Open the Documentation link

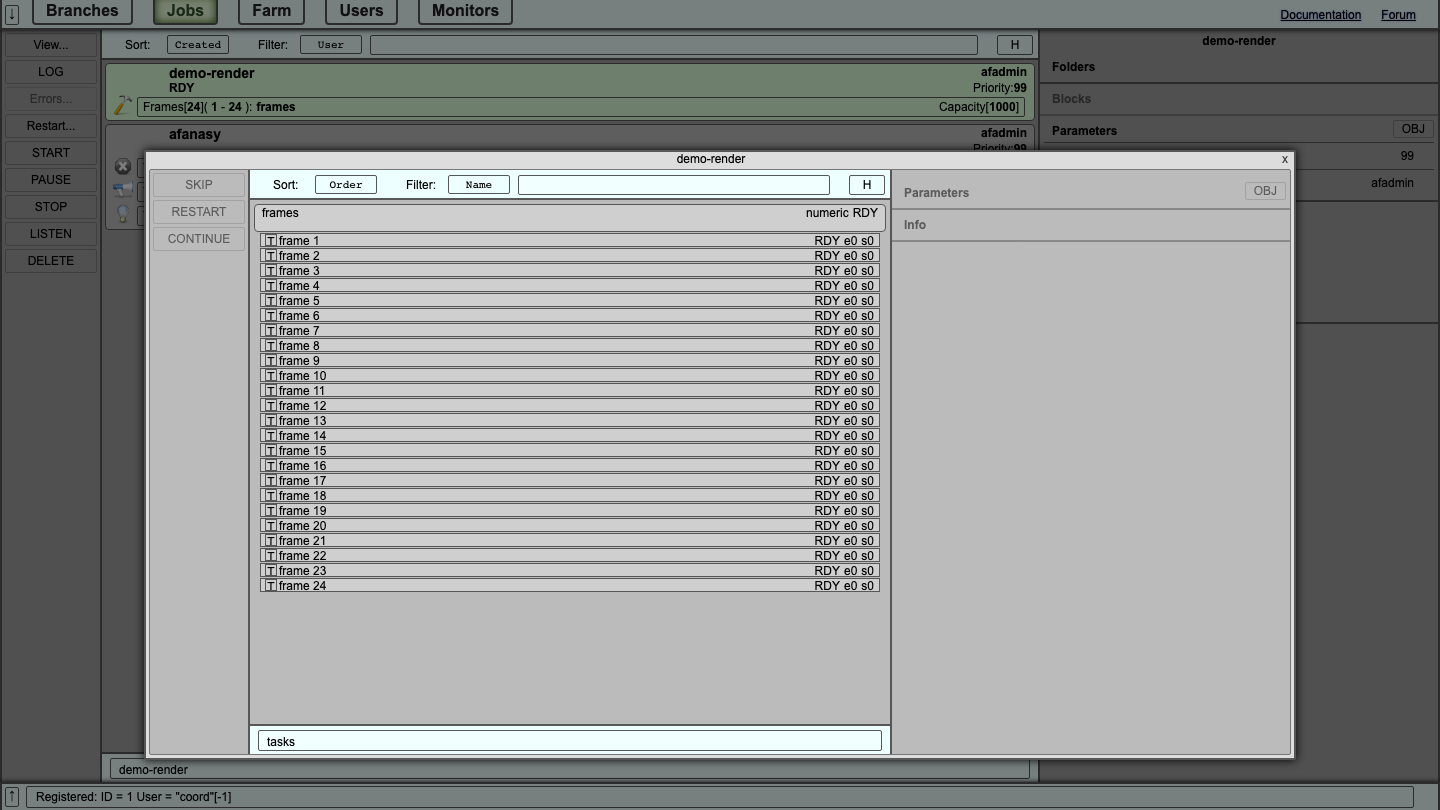coord(1321,15)
